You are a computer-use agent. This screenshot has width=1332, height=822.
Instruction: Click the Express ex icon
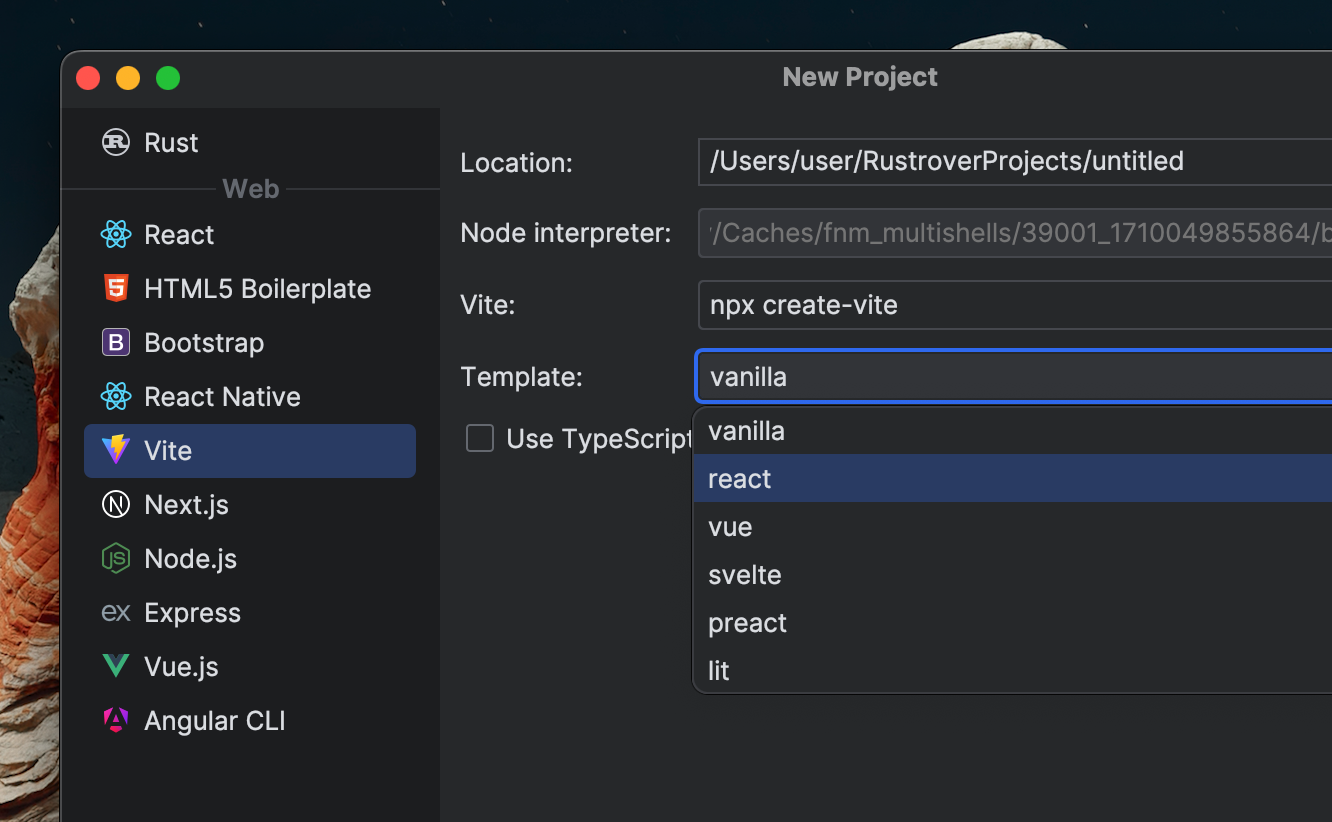116,613
